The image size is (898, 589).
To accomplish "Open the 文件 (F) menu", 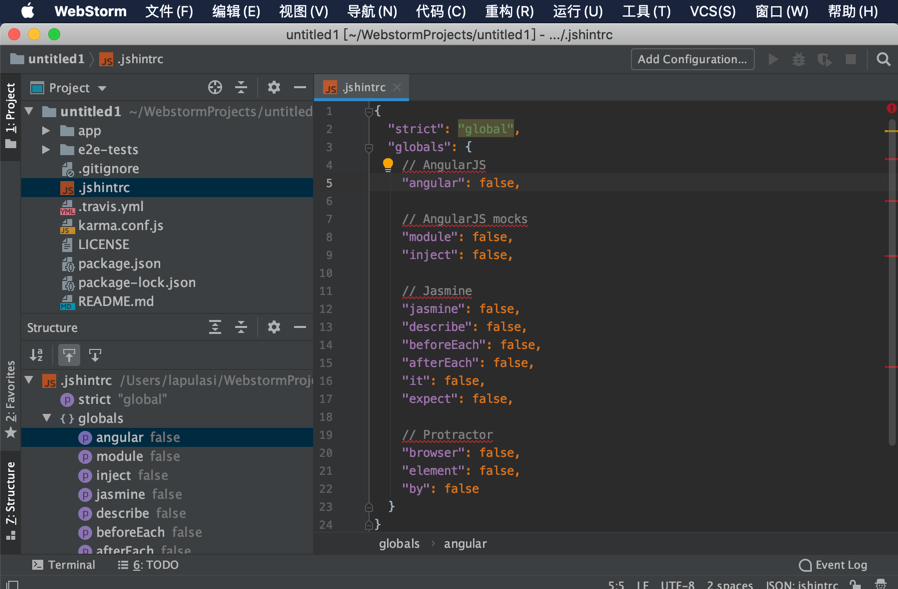I will coord(169,11).
